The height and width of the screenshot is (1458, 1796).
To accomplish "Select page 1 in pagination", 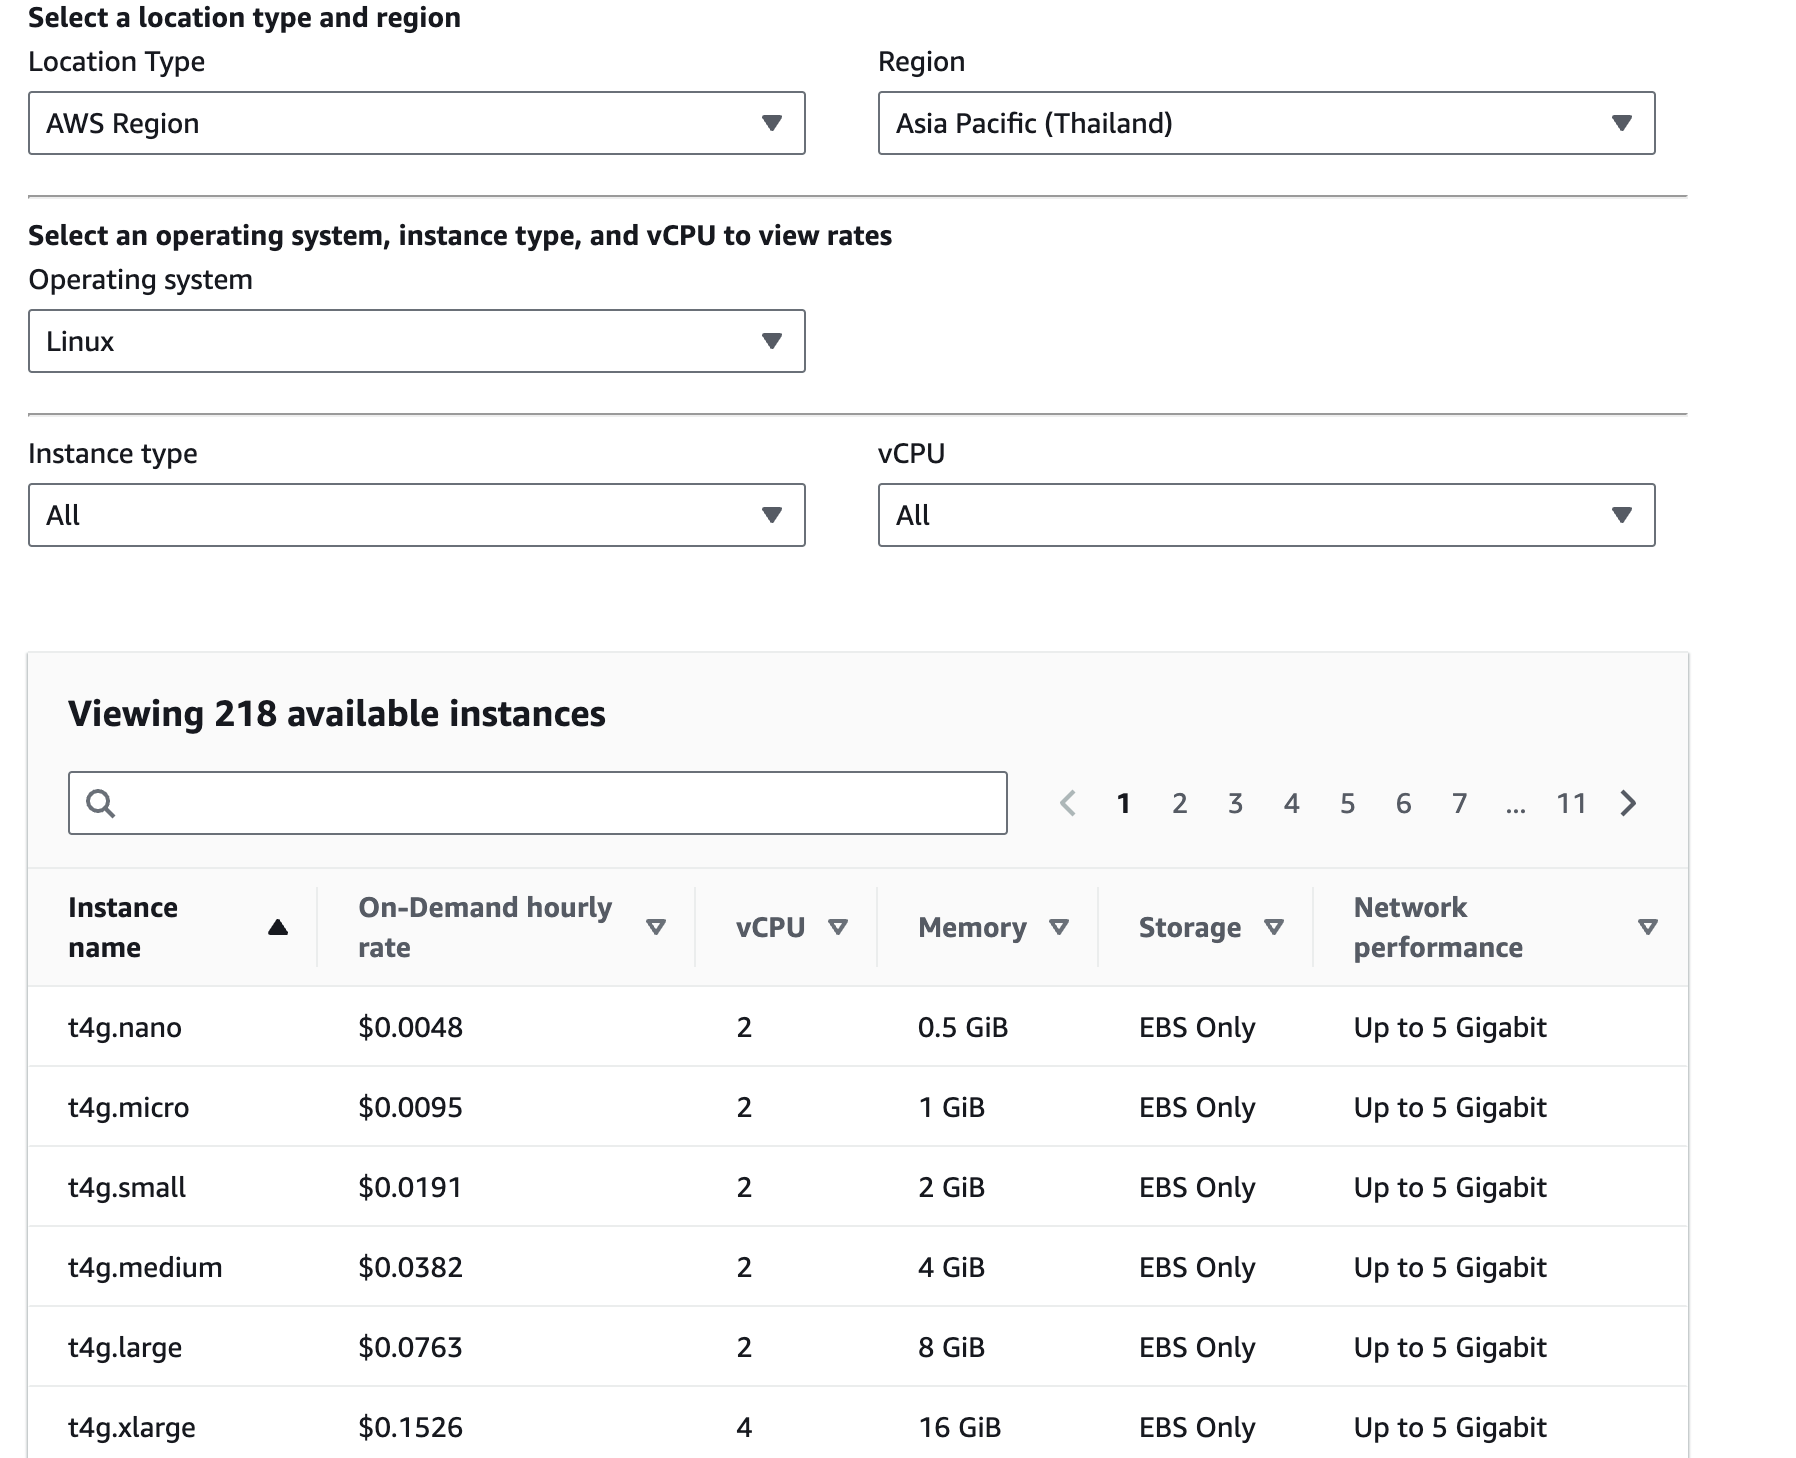I will pyautogui.click(x=1123, y=803).
